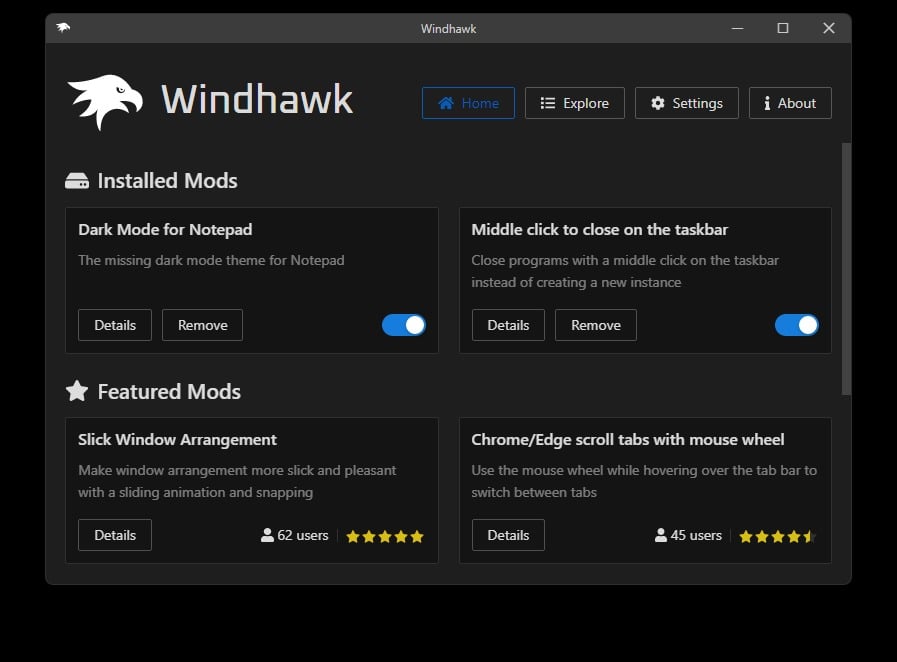This screenshot has height=662, width=897.
Task: Go to the About page
Action: point(789,103)
